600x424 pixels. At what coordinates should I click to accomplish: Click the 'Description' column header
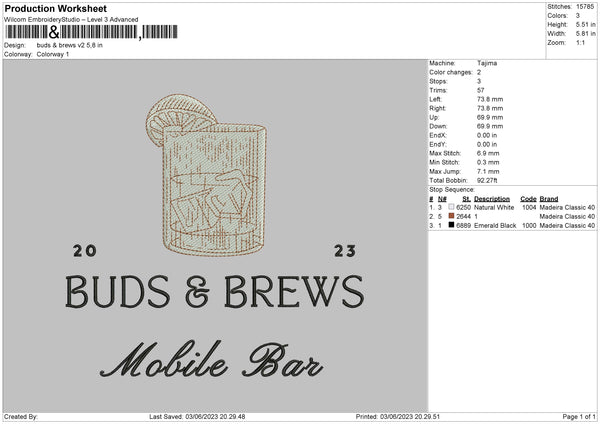point(492,199)
